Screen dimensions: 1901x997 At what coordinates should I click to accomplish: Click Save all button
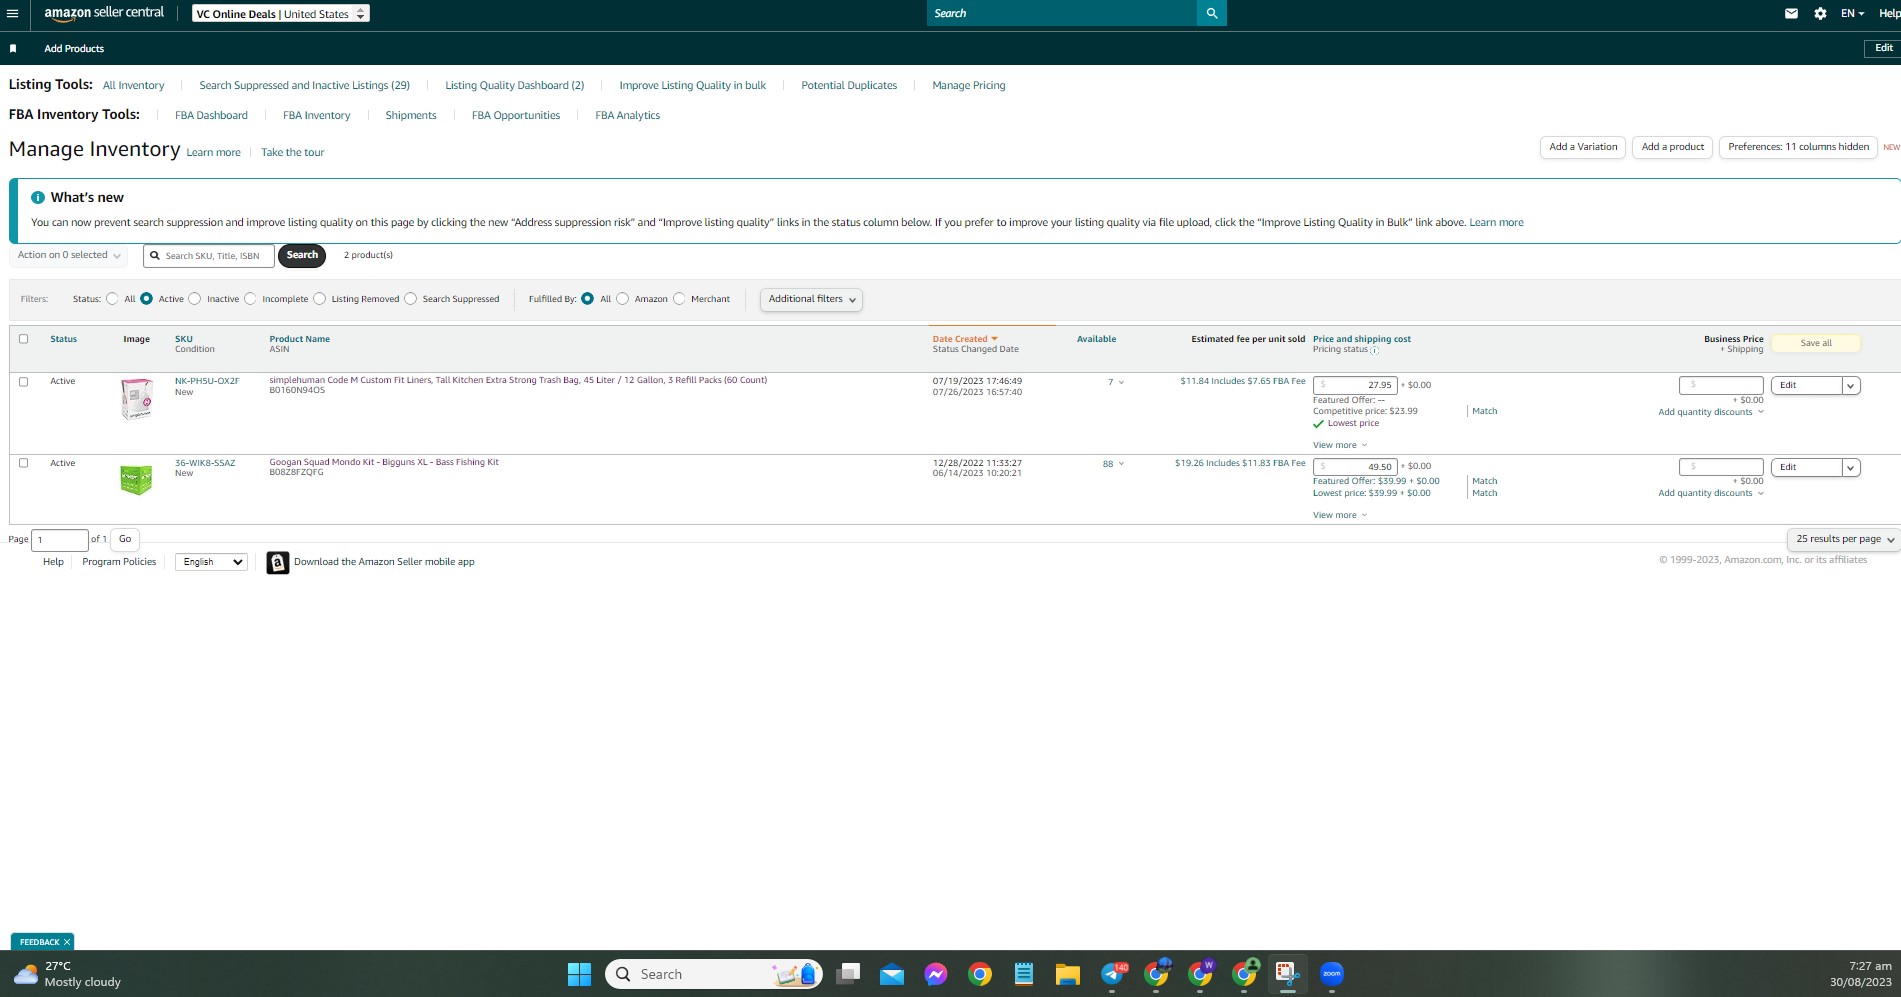pyautogui.click(x=1816, y=344)
